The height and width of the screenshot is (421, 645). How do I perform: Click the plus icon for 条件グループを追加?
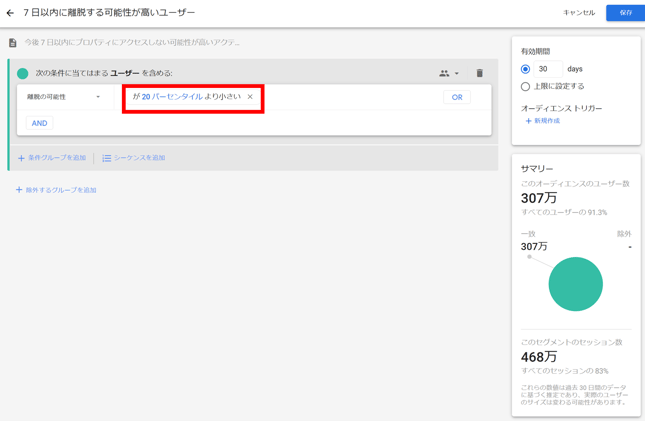coord(21,158)
